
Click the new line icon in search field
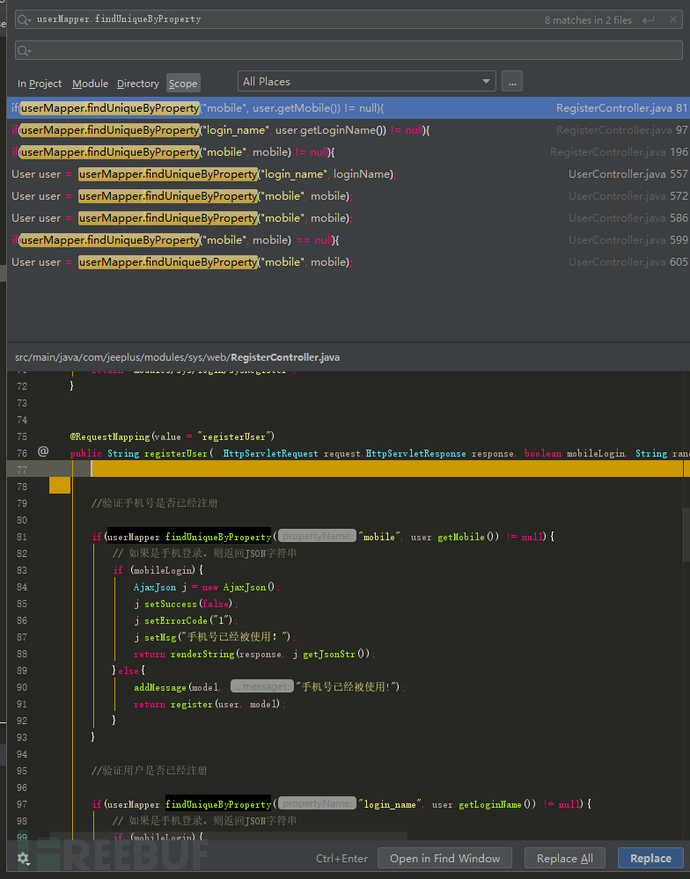(650, 20)
